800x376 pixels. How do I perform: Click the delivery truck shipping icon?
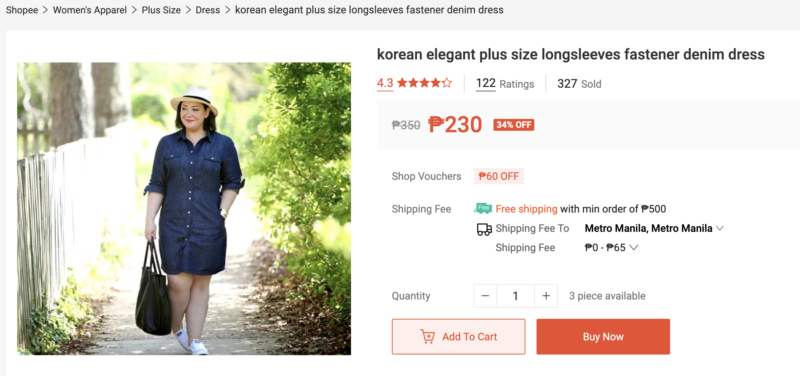(x=484, y=229)
